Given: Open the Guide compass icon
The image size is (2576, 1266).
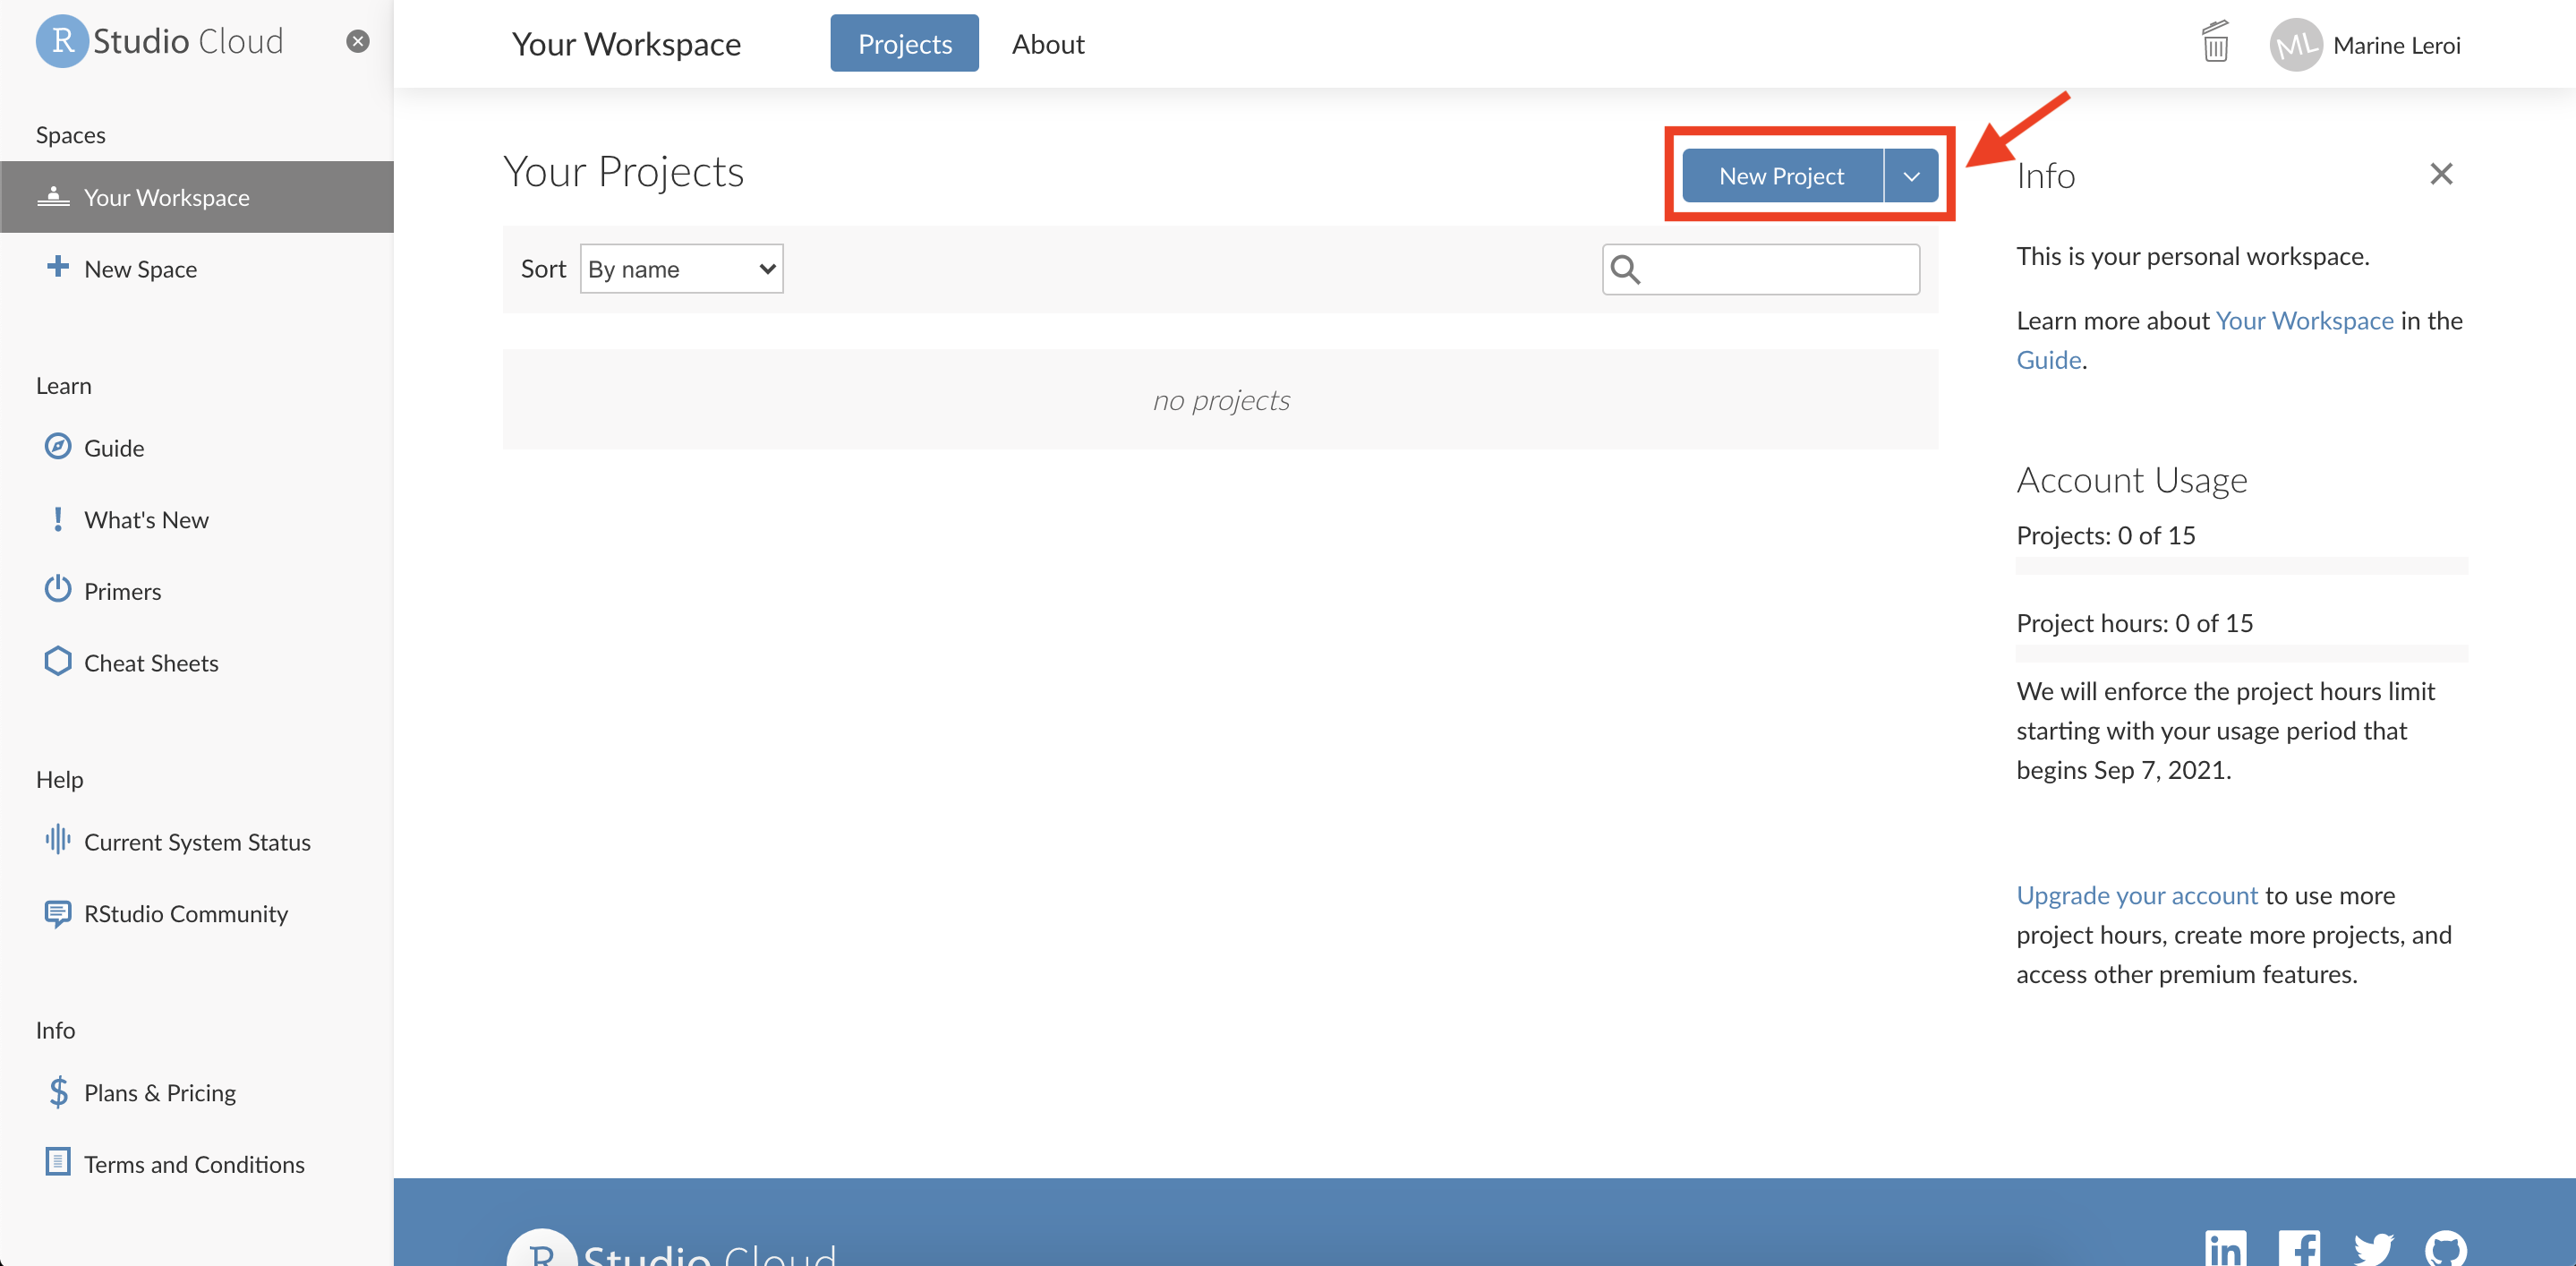Looking at the screenshot, I should (x=58, y=446).
